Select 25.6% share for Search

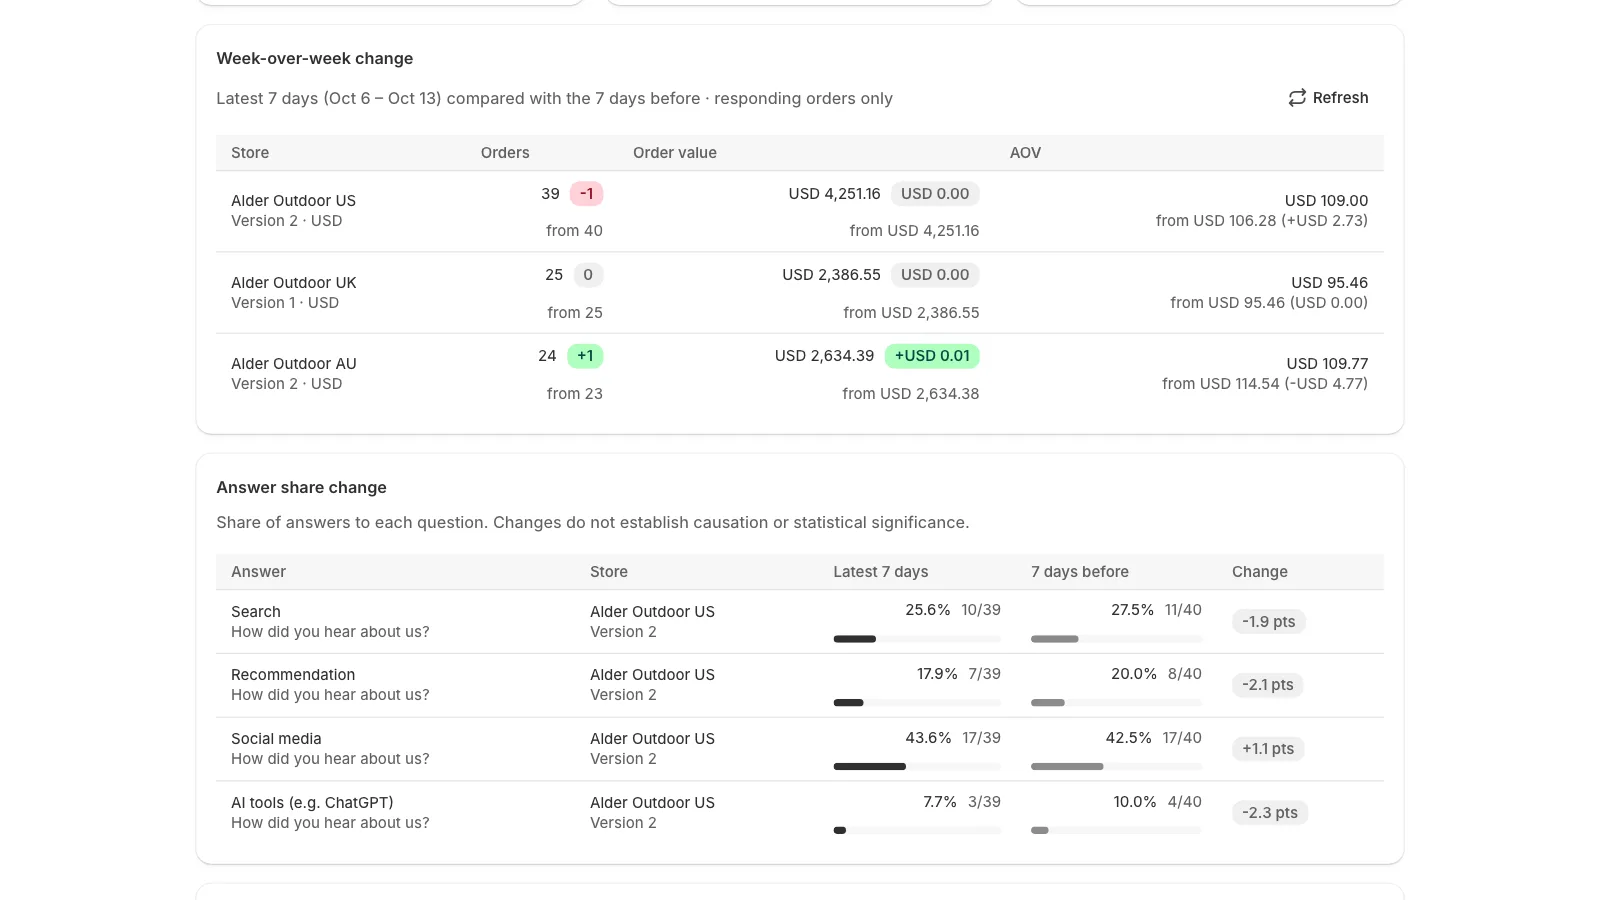point(928,610)
